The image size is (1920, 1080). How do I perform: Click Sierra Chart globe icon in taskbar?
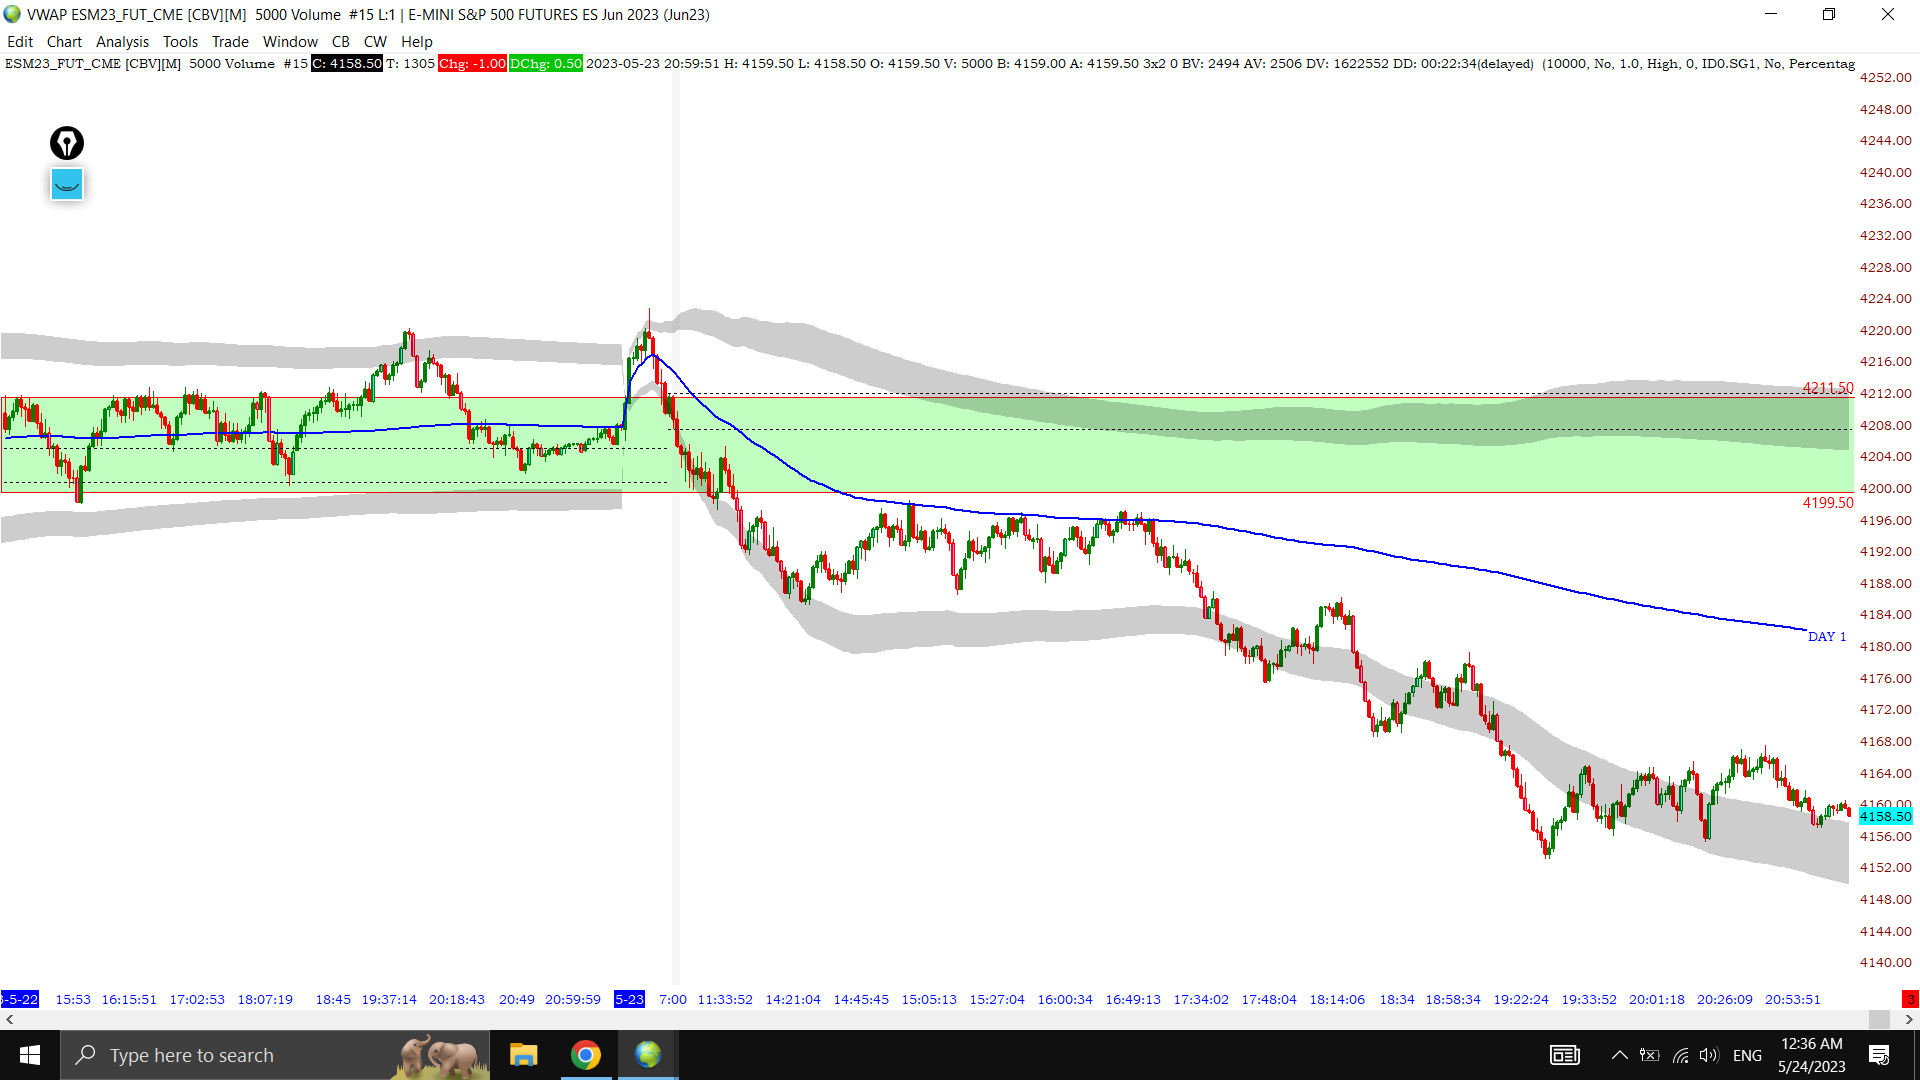[648, 1055]
